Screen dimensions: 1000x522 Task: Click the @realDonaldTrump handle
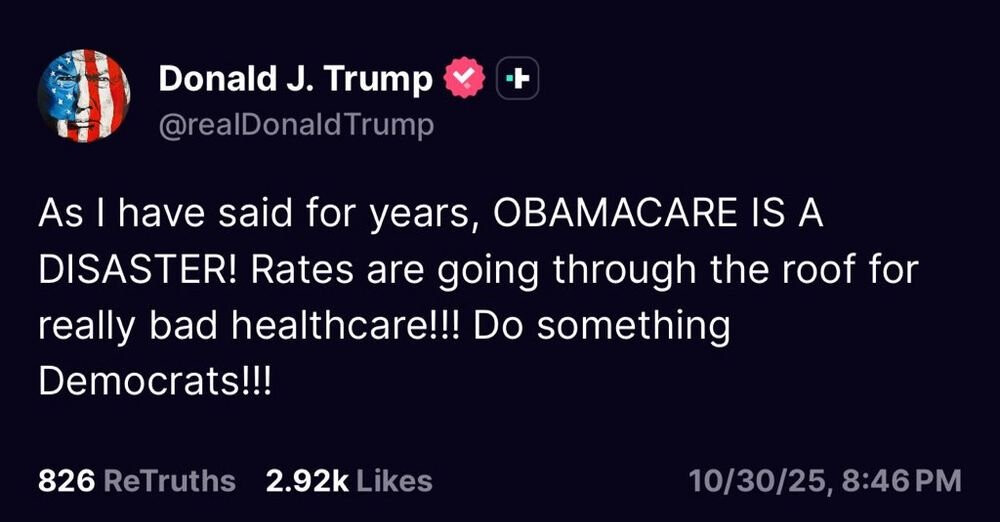click(296, 124)
